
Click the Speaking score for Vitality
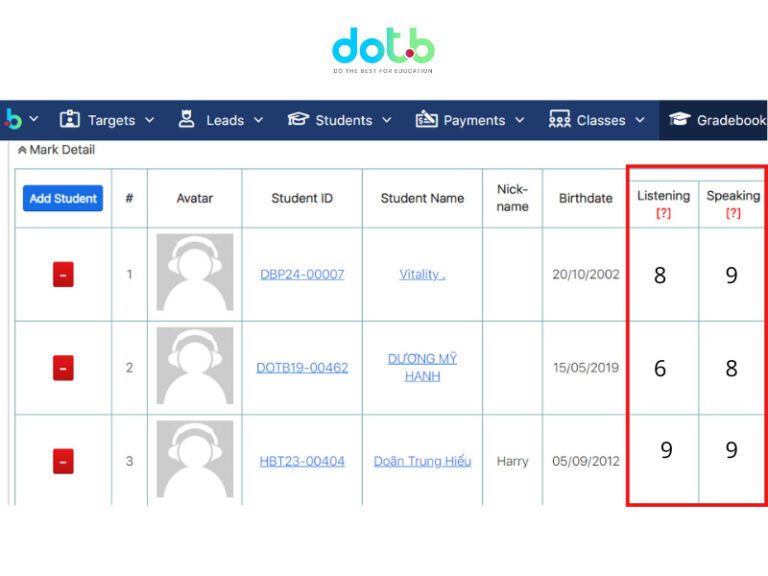click(731, 276)
